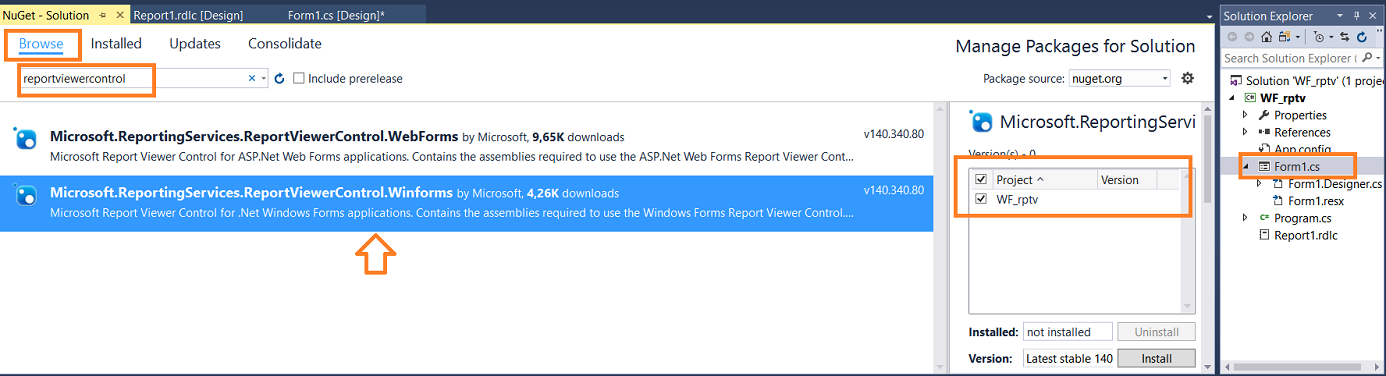The image size is (1386, 376).
Task: Click the Version column header
Action: coord(1126,180)
